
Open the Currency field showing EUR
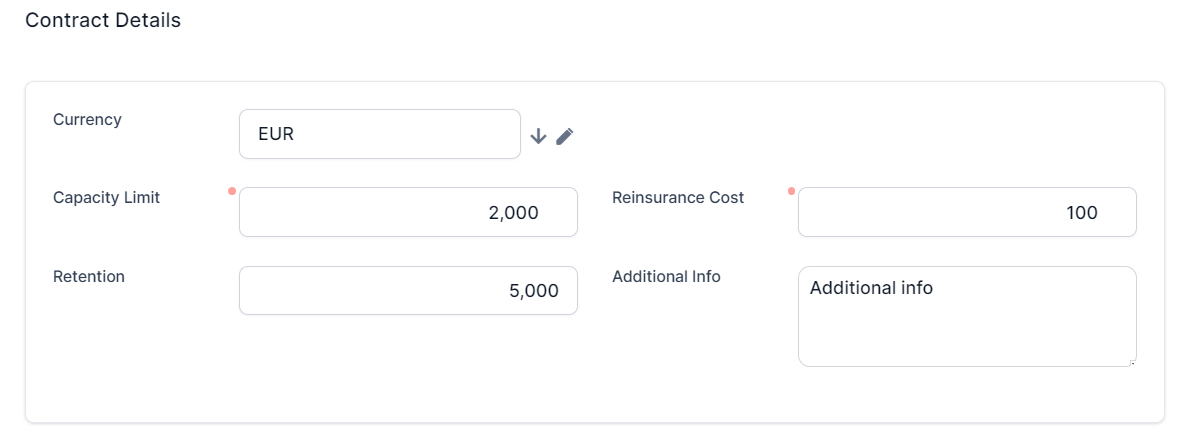[x=380, y=134]
